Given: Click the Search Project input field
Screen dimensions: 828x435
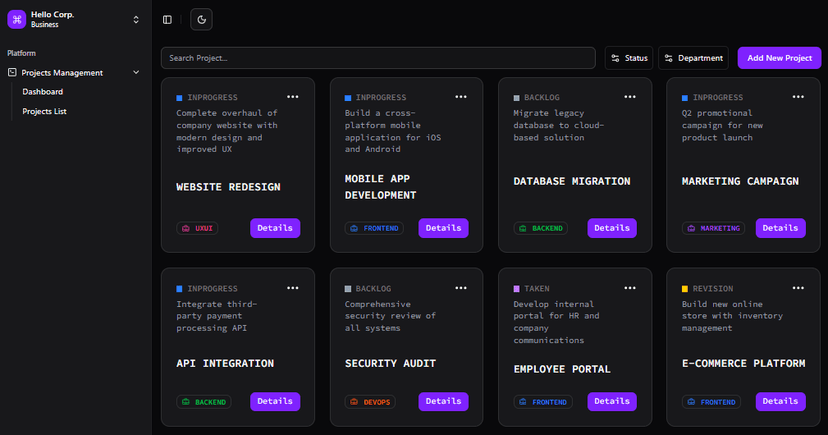Looking at the screenshot, I should click(378, 58).
